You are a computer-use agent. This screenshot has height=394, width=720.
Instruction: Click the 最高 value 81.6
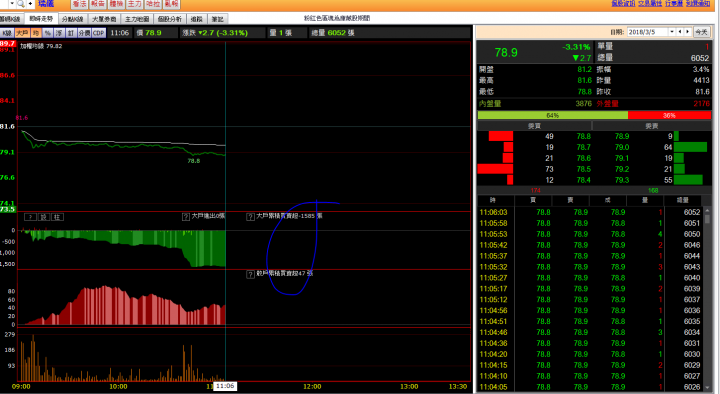tap(585, 80)
